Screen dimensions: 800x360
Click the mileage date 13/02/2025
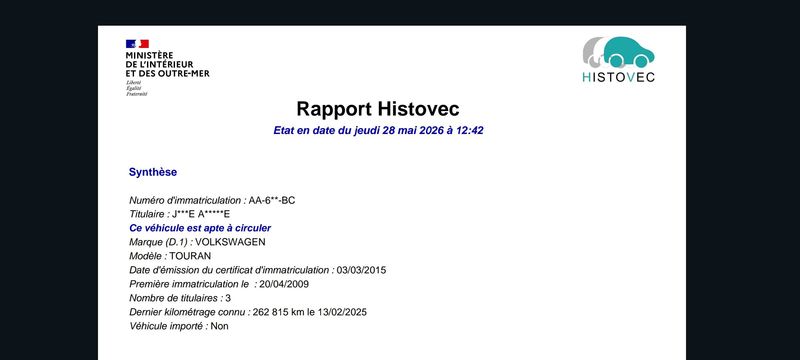click(x=341, y=312)
